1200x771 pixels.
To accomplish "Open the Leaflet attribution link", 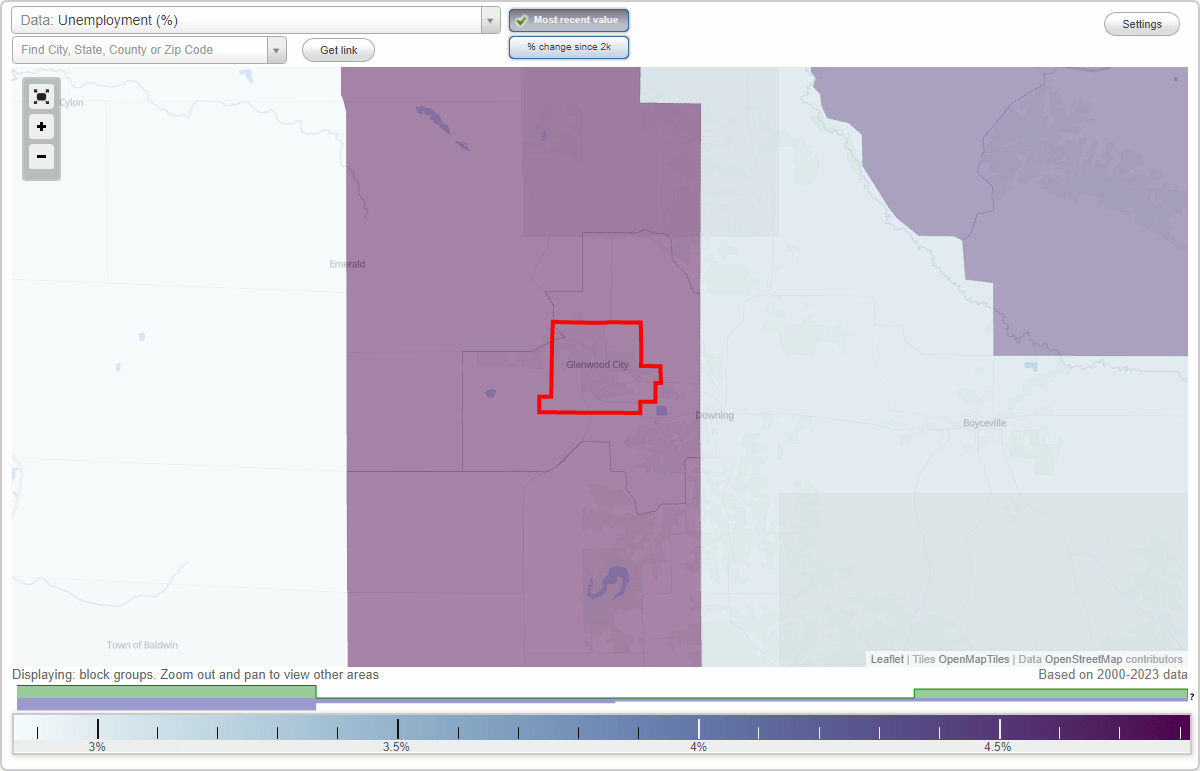I will click(x=886, y=659).
